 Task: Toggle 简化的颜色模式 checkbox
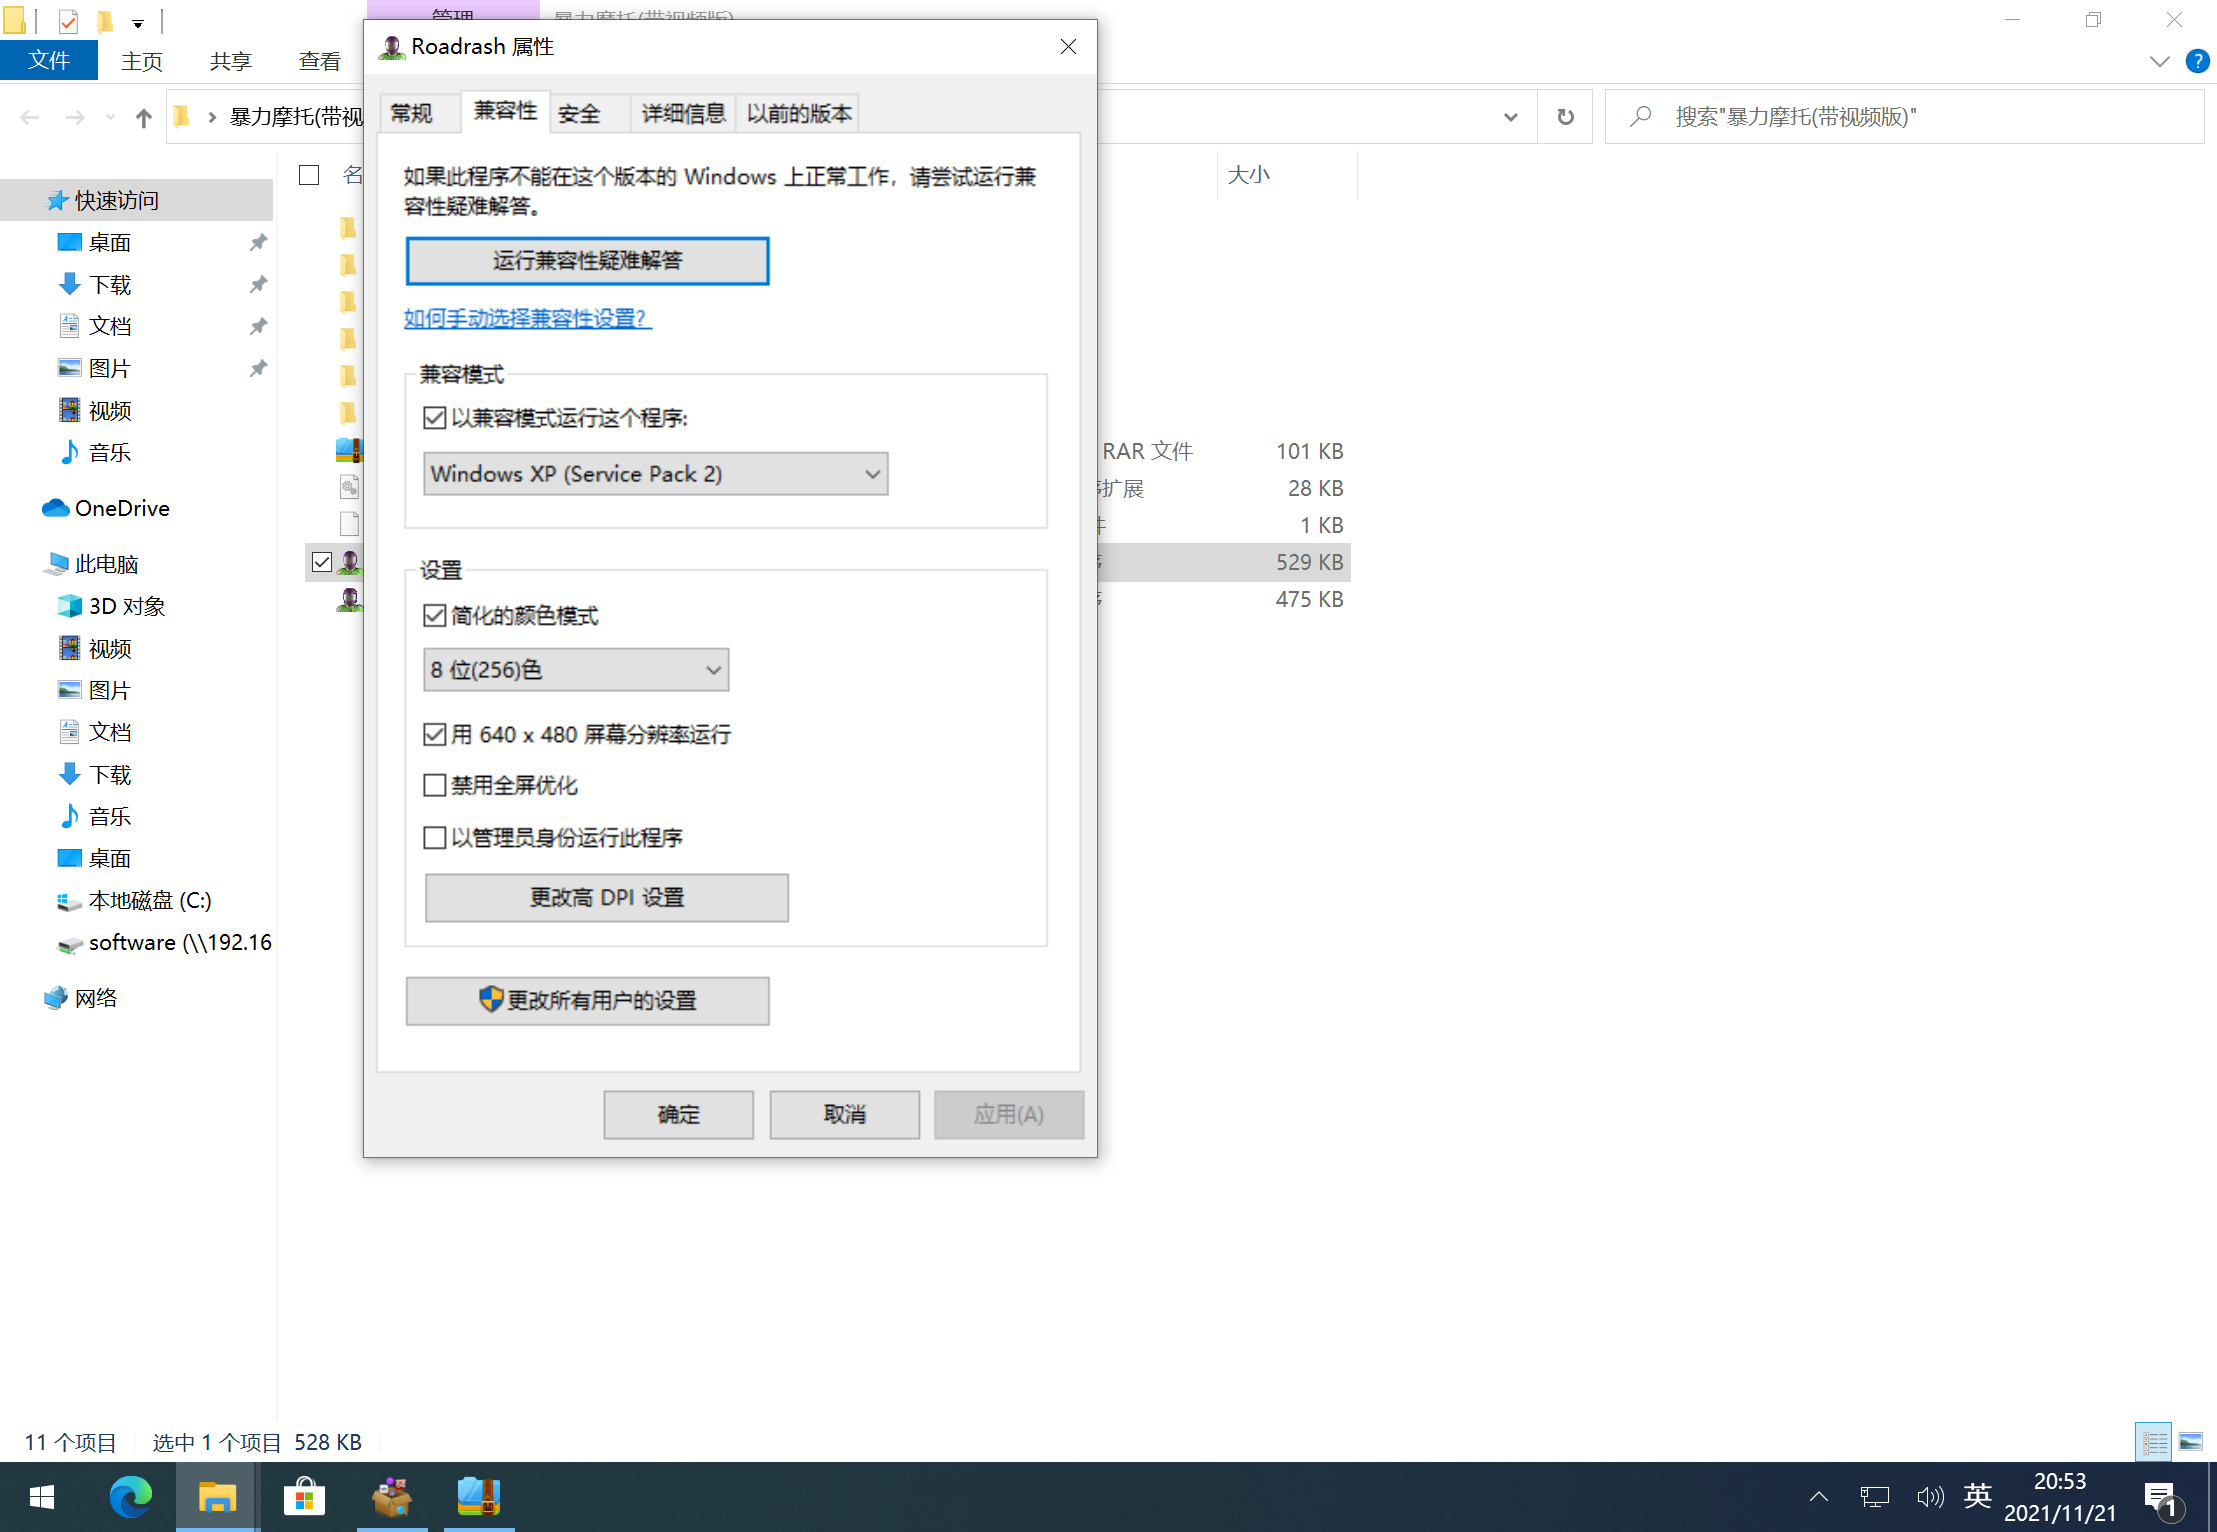tap(434, 615)
